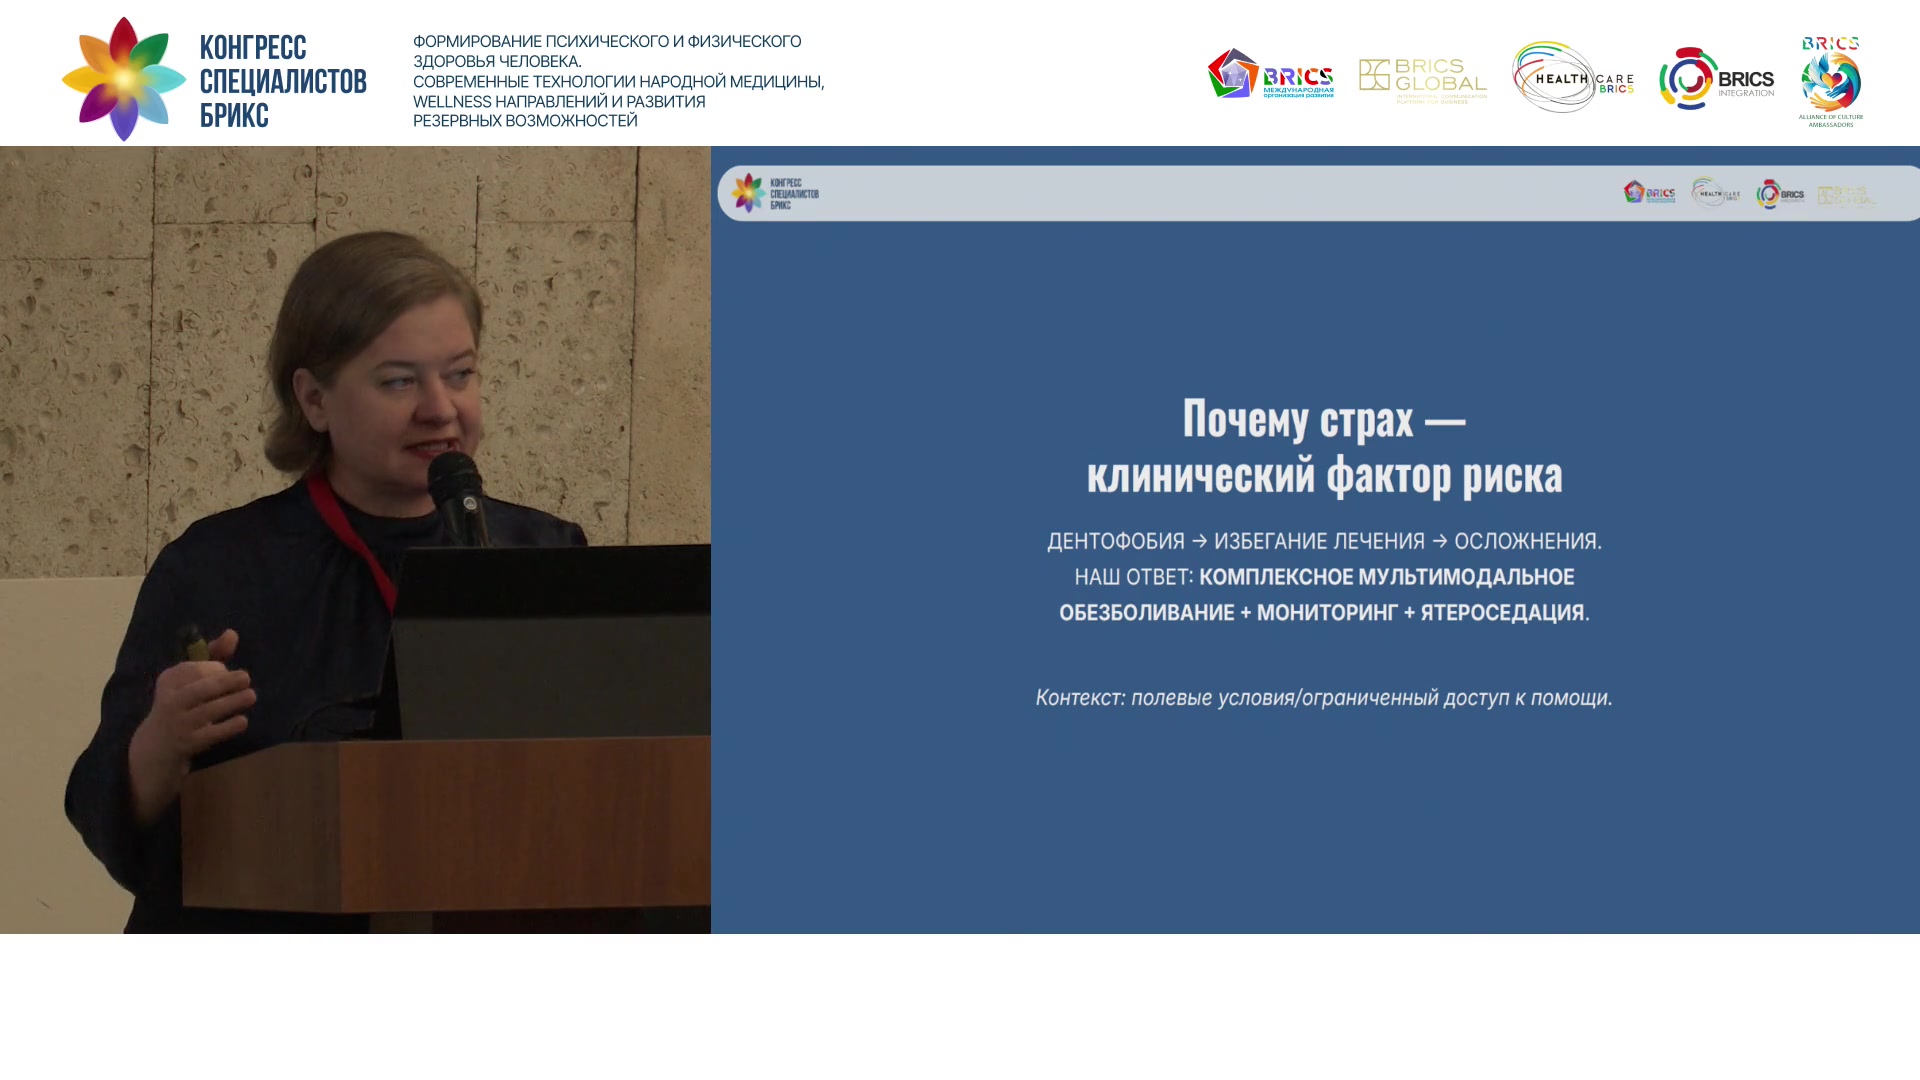Click the gold BRICS GLOBAL logo
Image resolution: width=1920 pixels, height=1080 pixels.
[1423, 80]
